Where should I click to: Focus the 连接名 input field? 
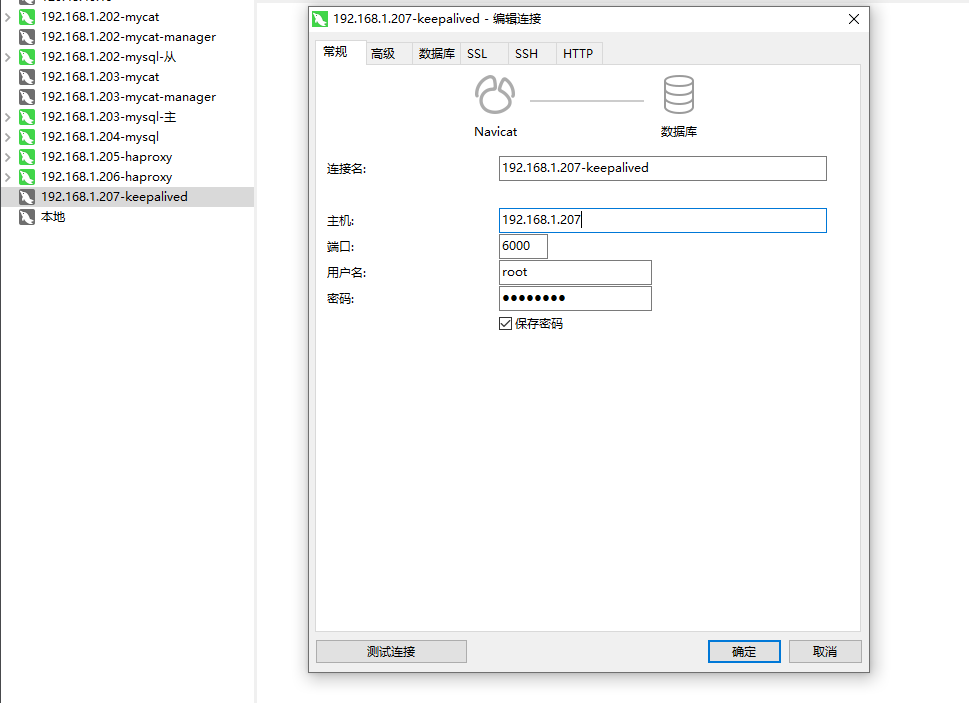coord(662,168)
